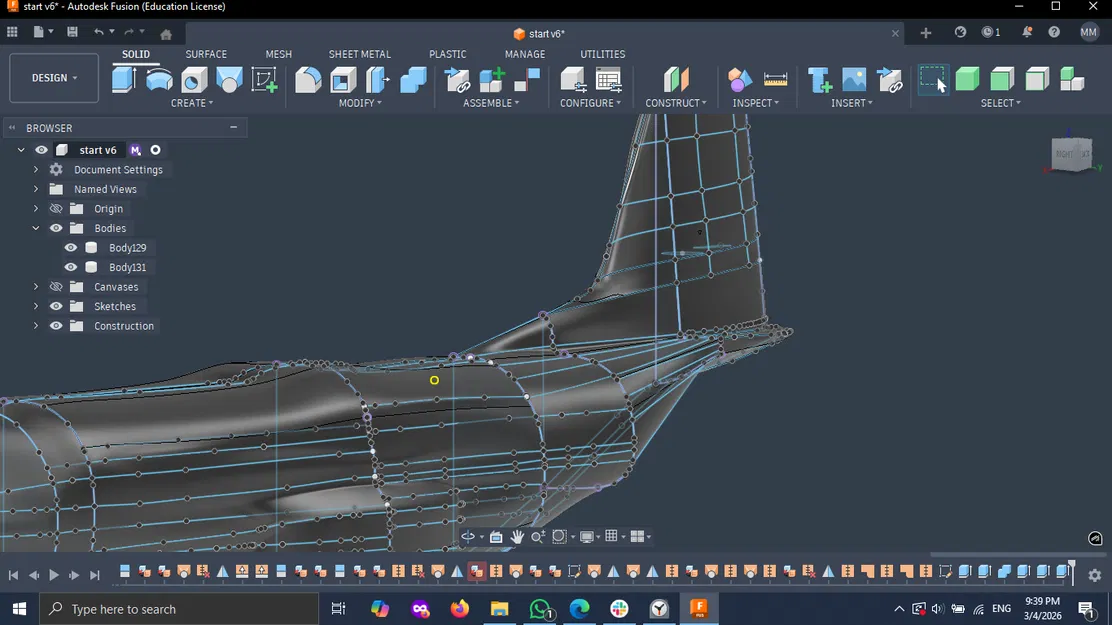Switch to the SURFACE tab
1112x625 pixels.
pyautogui.click(x=206, y=54)
